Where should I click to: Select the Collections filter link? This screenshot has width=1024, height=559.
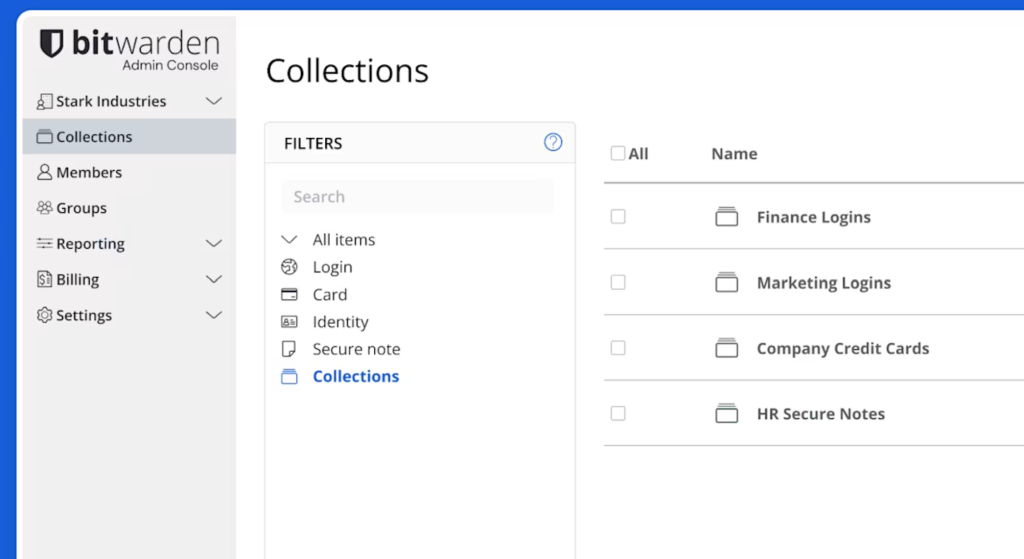(x=355, y=376)
